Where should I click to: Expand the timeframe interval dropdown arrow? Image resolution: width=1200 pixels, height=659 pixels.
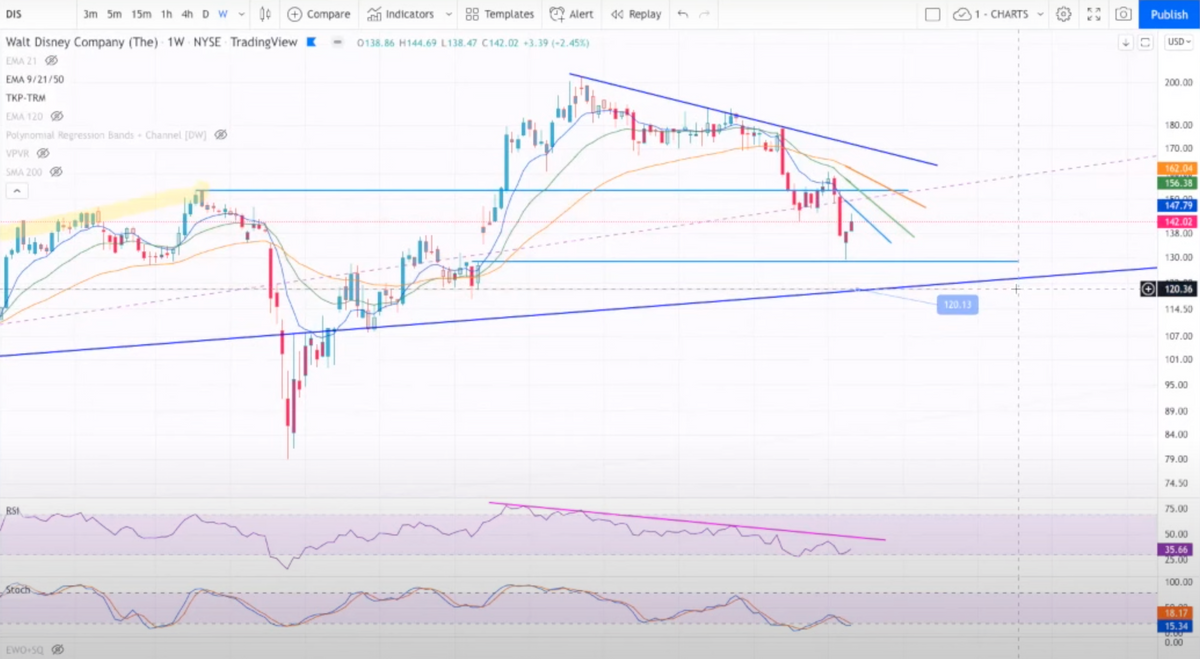click(x=242, y=14)
